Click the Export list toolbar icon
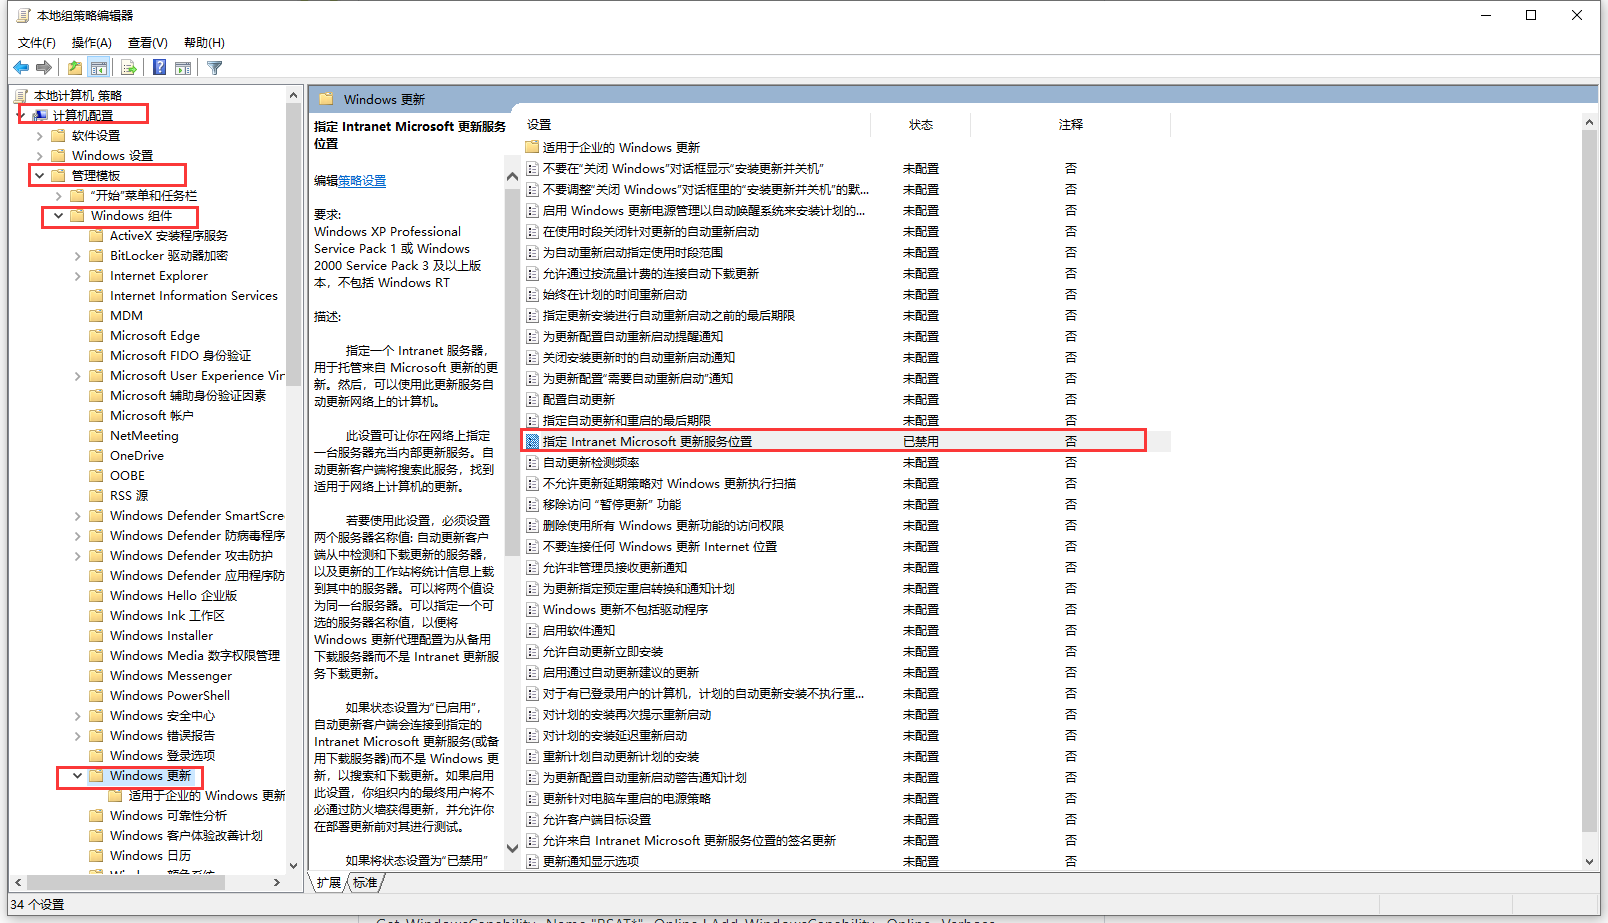This screenshot has height=923, width=1608. tap(128, 68)
